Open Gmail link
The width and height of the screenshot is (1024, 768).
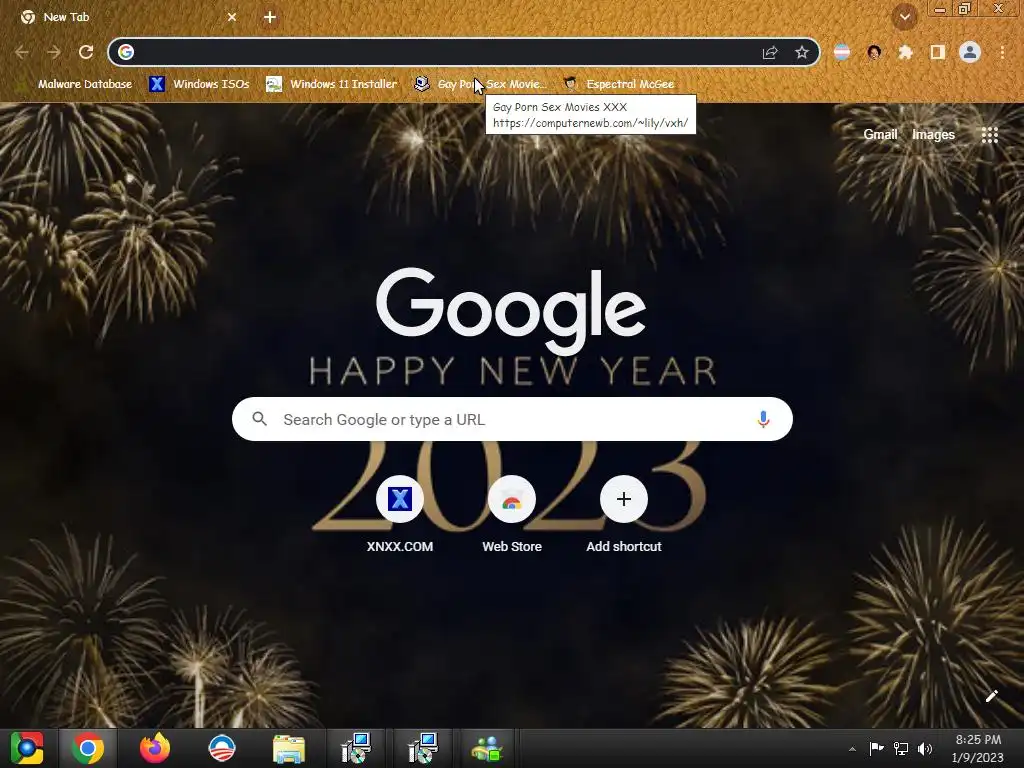pos(880,135)
